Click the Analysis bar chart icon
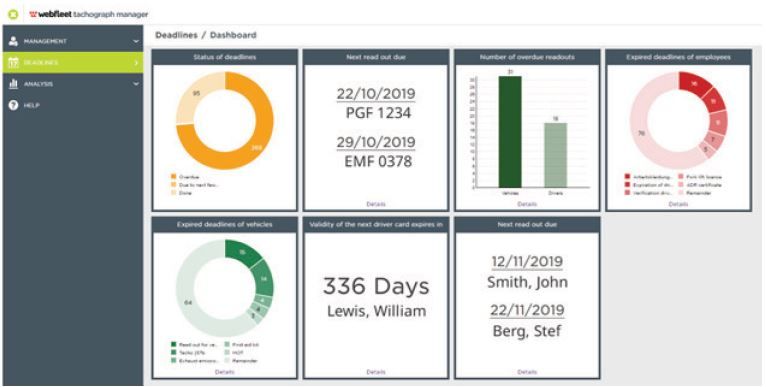Screen dimensions: 766x387 [x=13, y=84]
